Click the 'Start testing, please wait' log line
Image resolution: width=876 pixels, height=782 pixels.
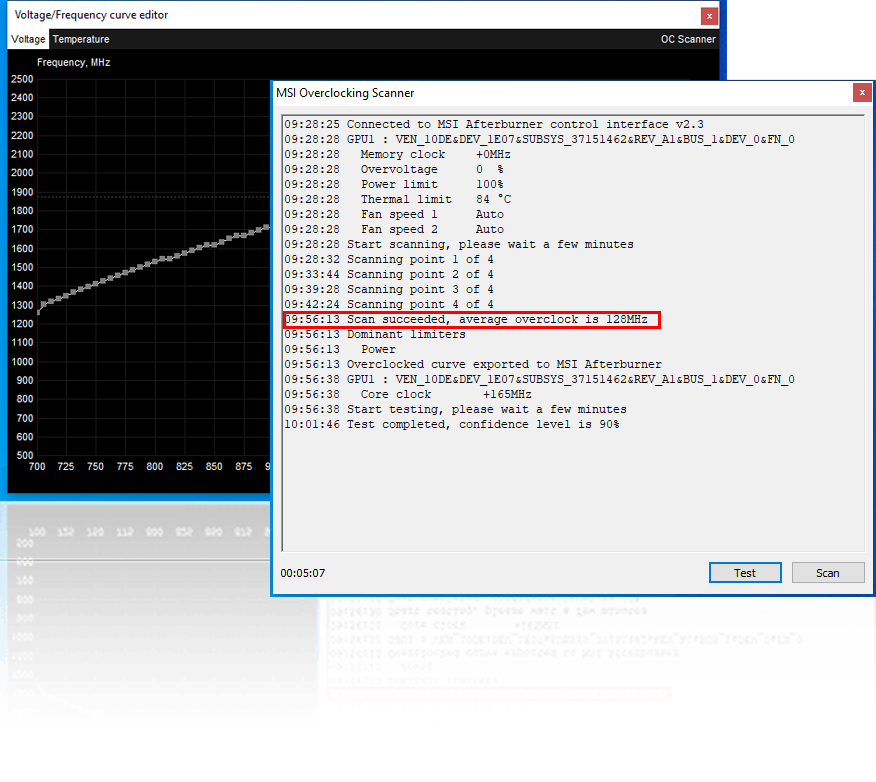pyautogui.click(x=455, y=409)
